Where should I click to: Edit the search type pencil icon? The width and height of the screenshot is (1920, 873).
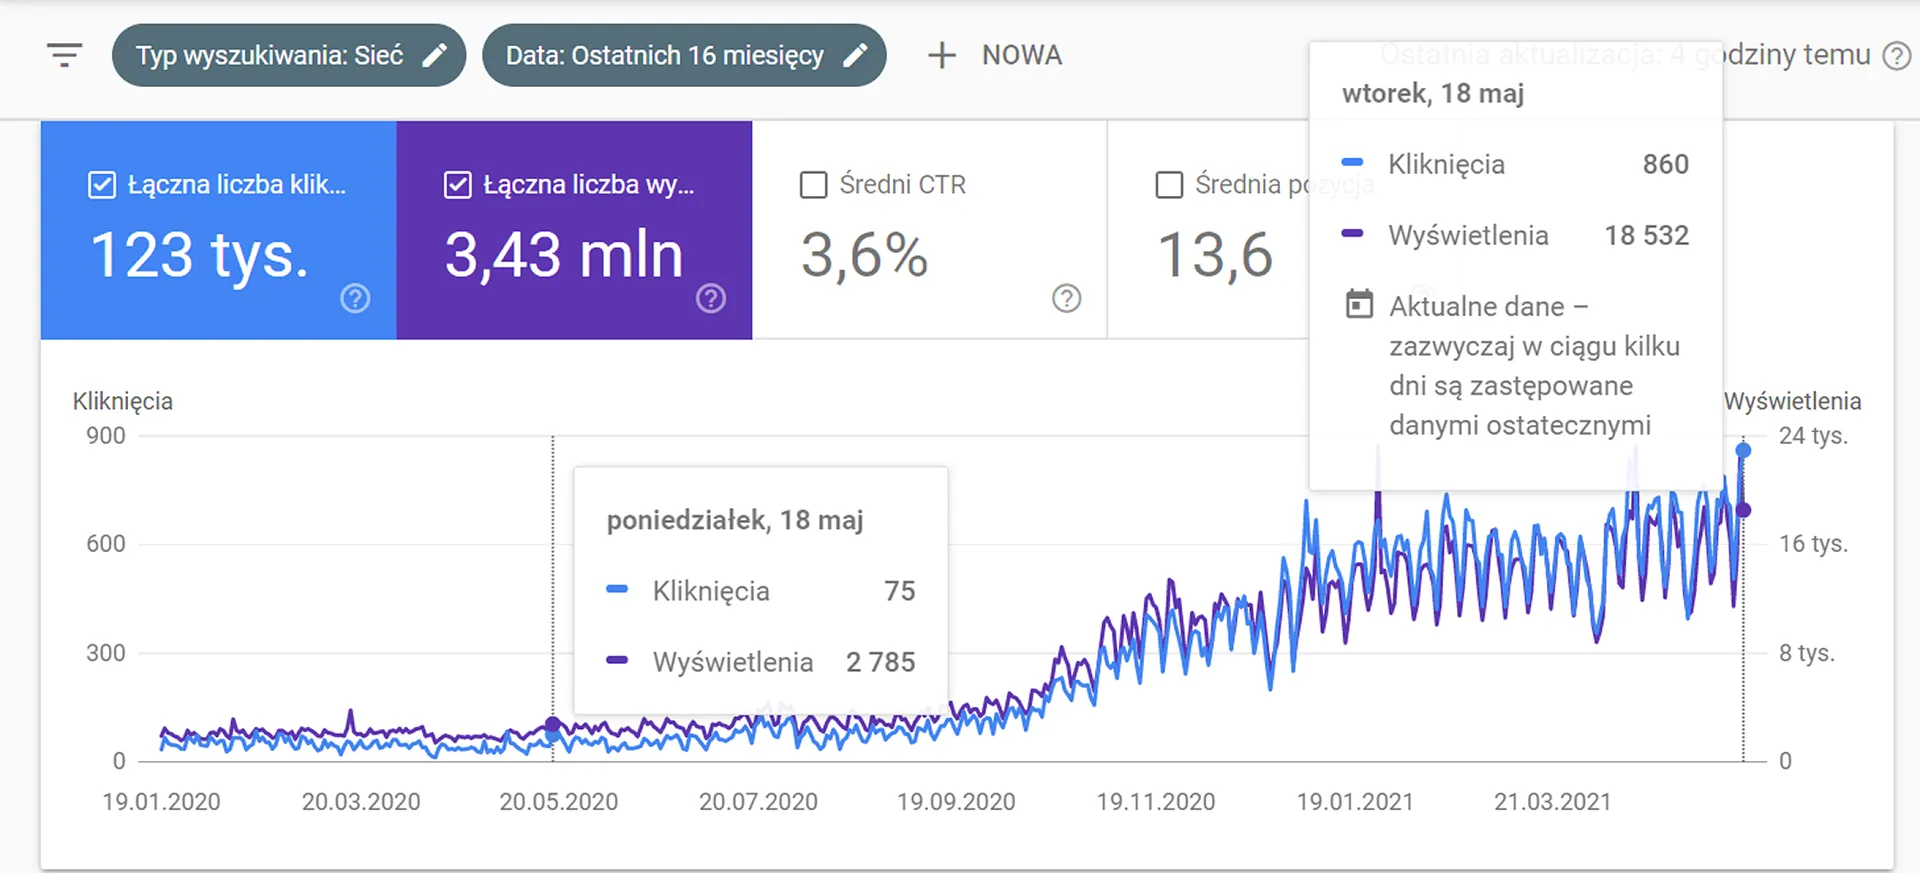(x=434, y=55)
